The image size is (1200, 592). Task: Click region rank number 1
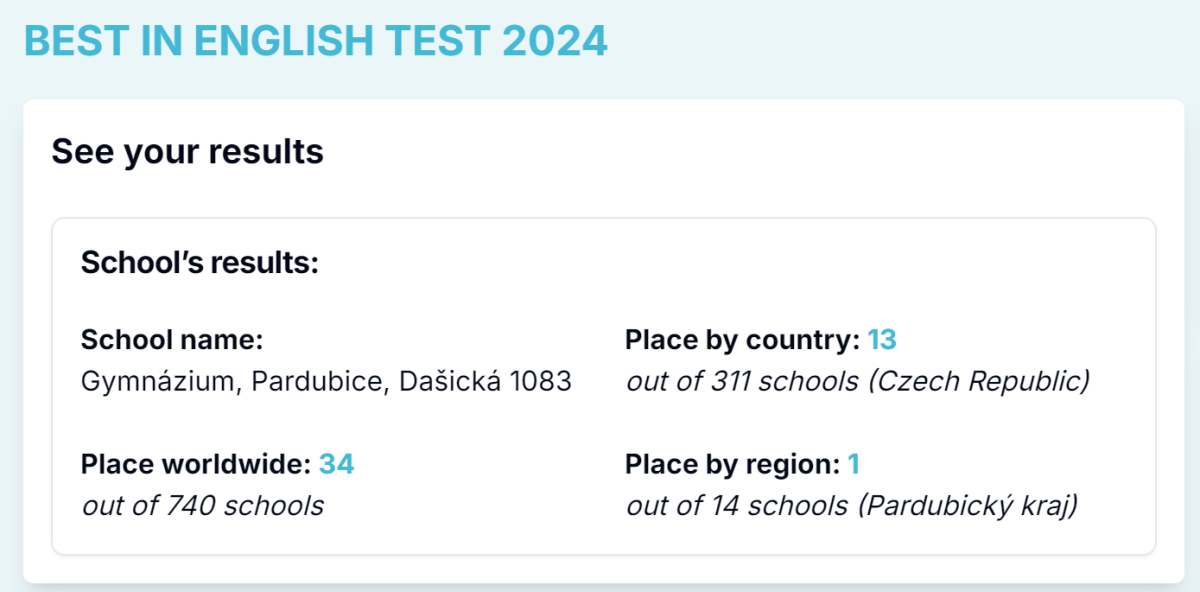[854, 464]
